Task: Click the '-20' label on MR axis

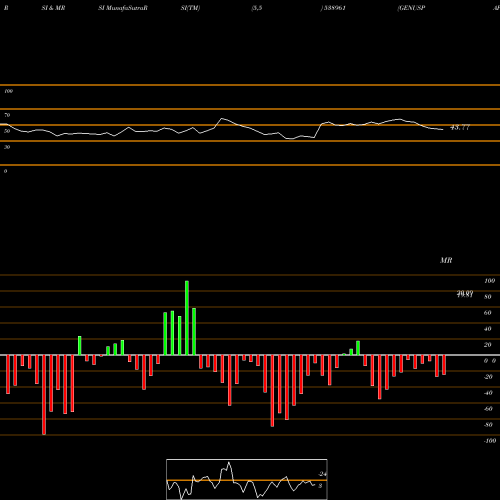Action: click(x=488, y=377)
